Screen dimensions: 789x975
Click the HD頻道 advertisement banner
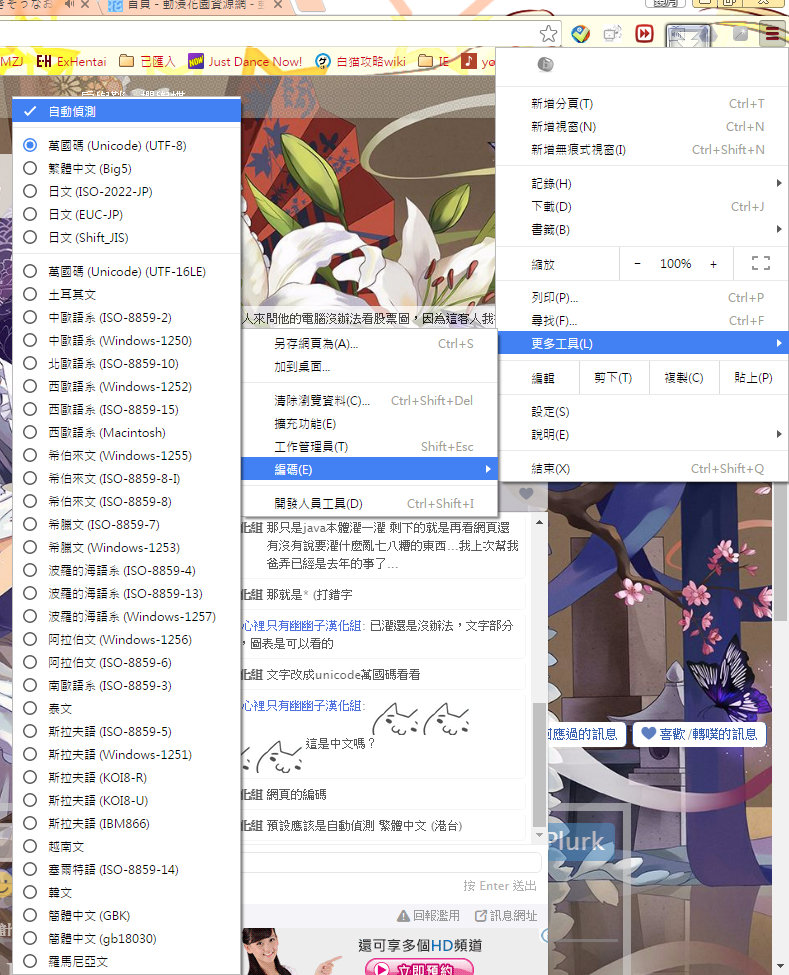[394, 951]
